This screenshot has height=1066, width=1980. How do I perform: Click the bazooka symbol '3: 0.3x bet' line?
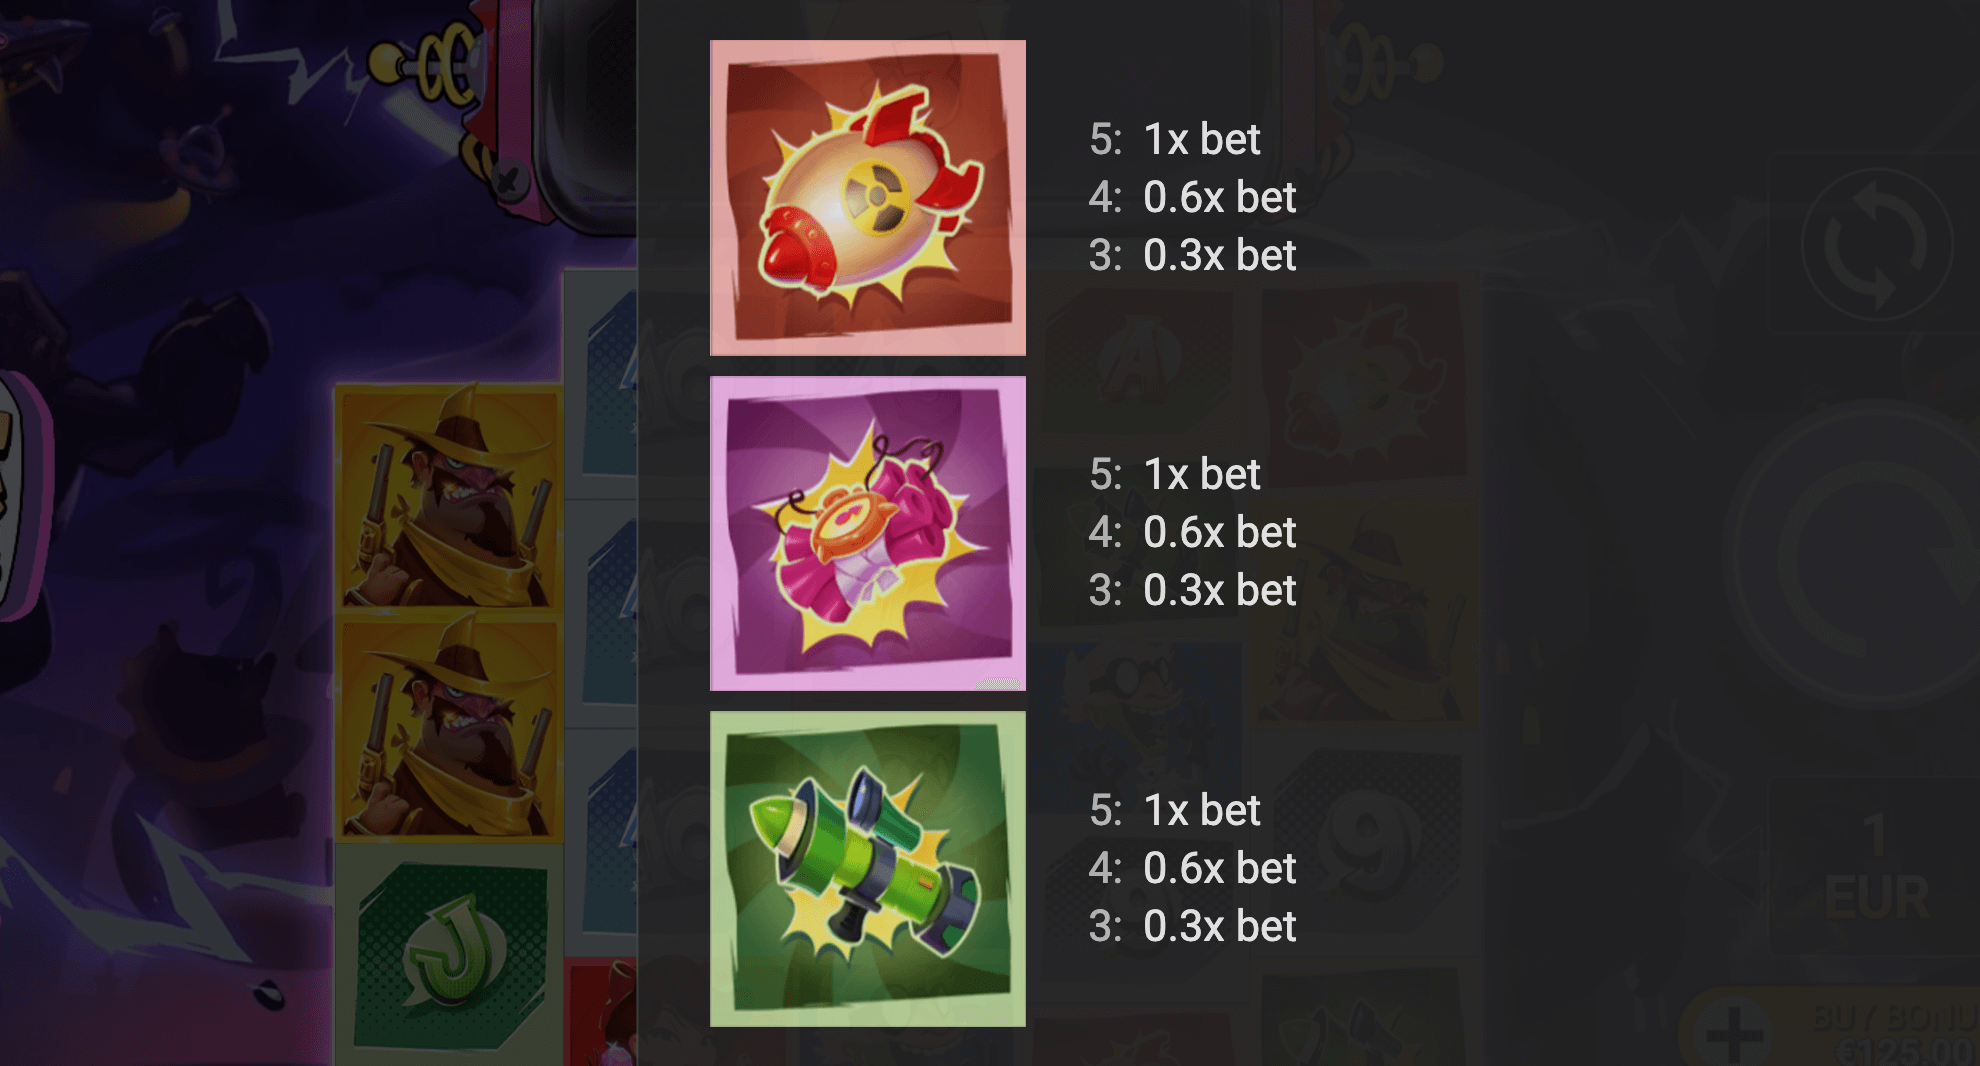click(x=1192, y=926)
